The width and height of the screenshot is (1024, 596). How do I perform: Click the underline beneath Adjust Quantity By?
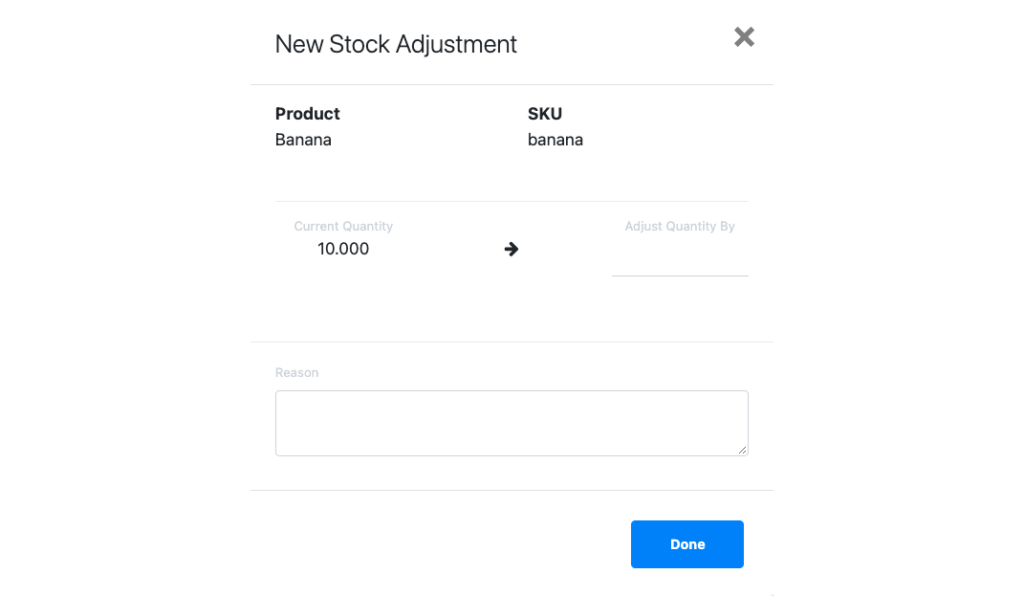(x=680, y=273)
